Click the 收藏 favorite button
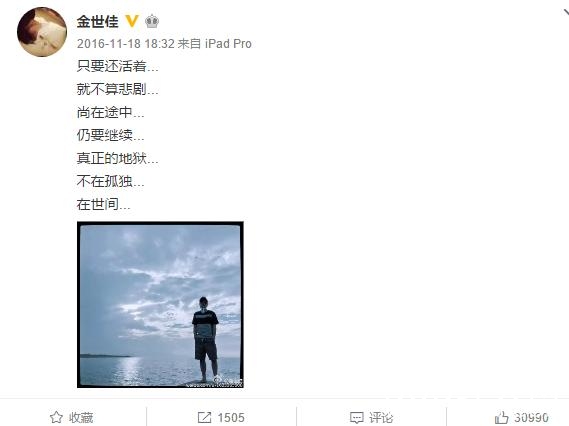 81,418
